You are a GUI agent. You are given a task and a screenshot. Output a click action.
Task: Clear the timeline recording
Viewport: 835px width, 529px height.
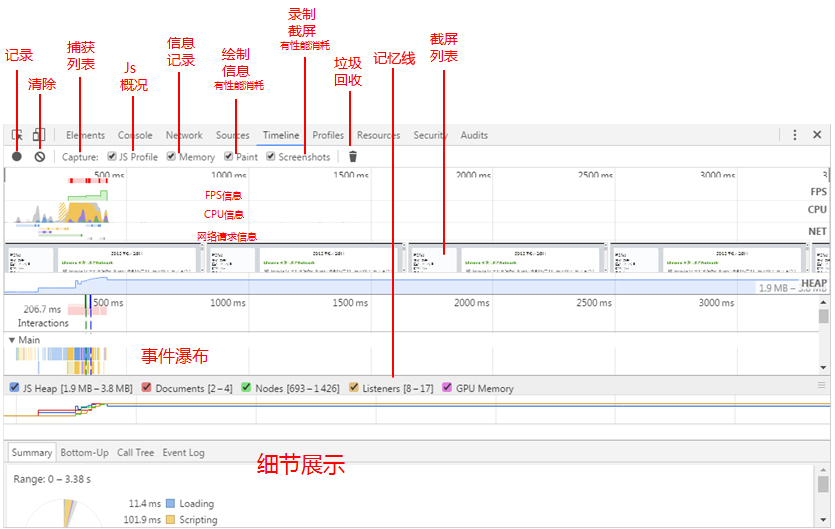(x=39, y=157)
